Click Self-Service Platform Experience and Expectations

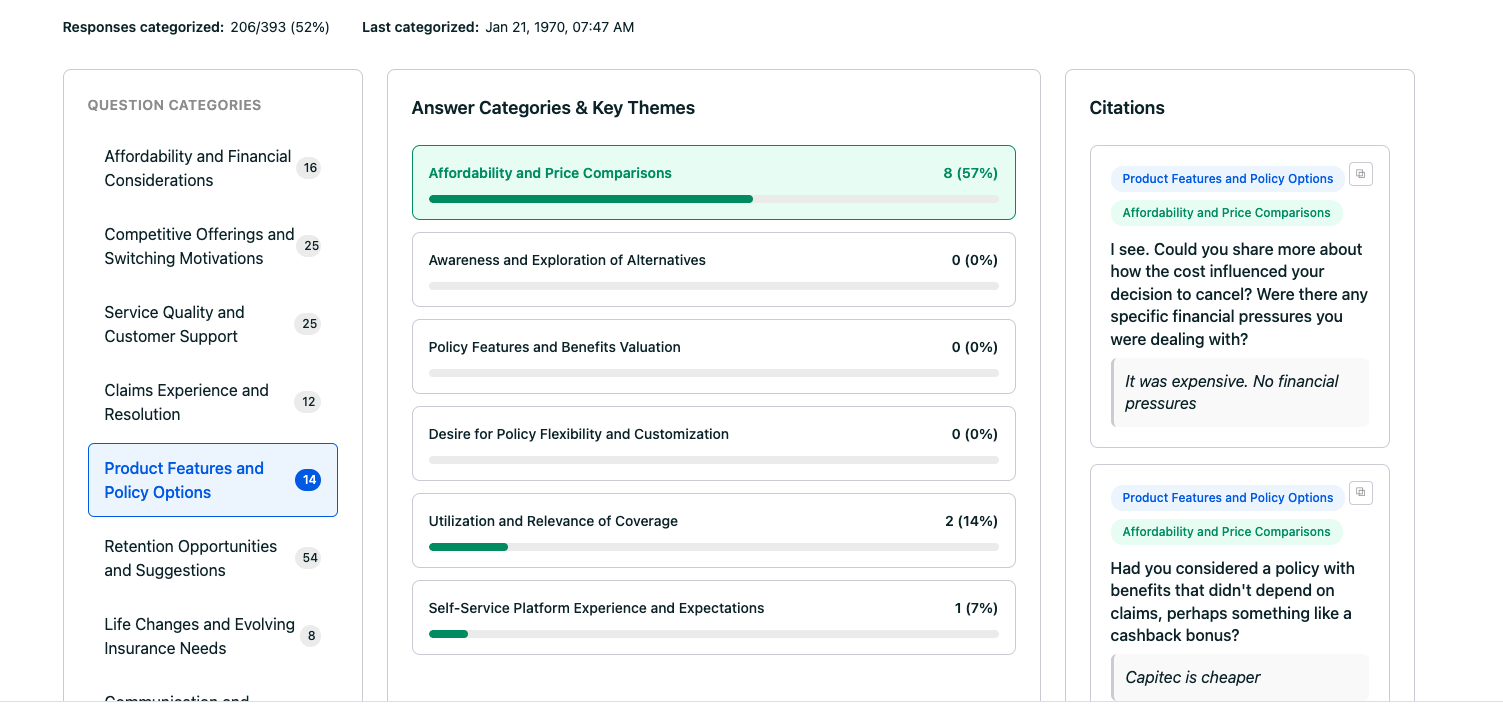(x=713, y=617)
